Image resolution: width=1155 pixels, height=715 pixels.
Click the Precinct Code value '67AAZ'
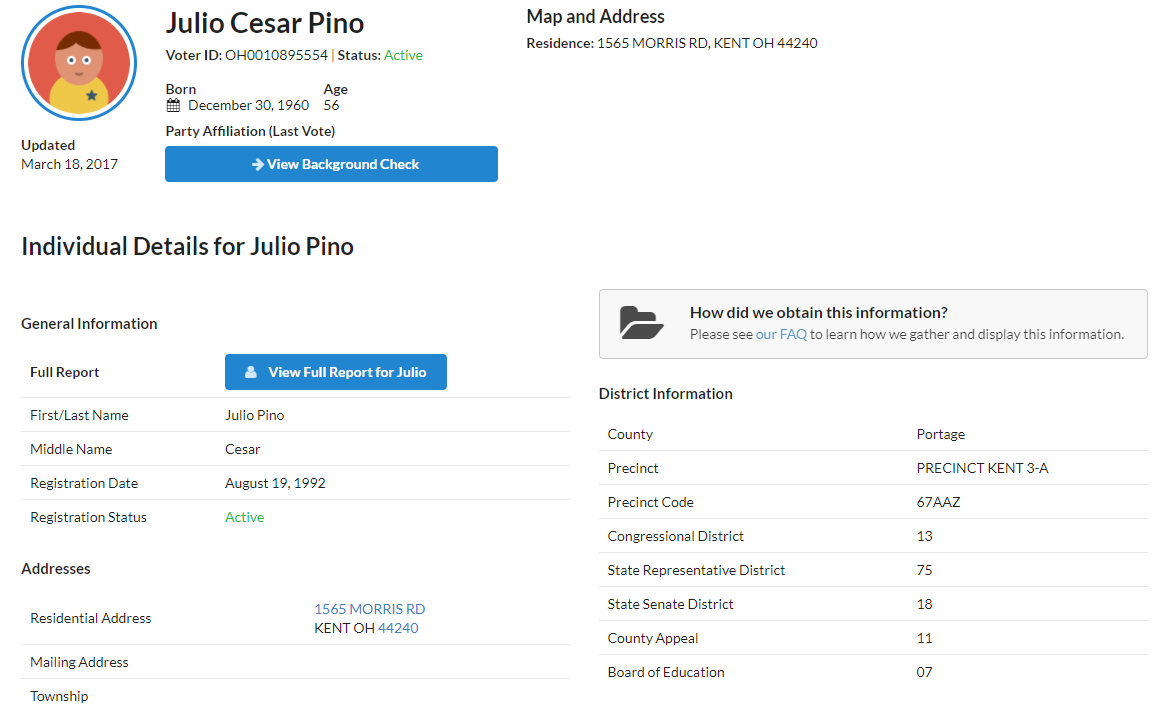point(938,502)
